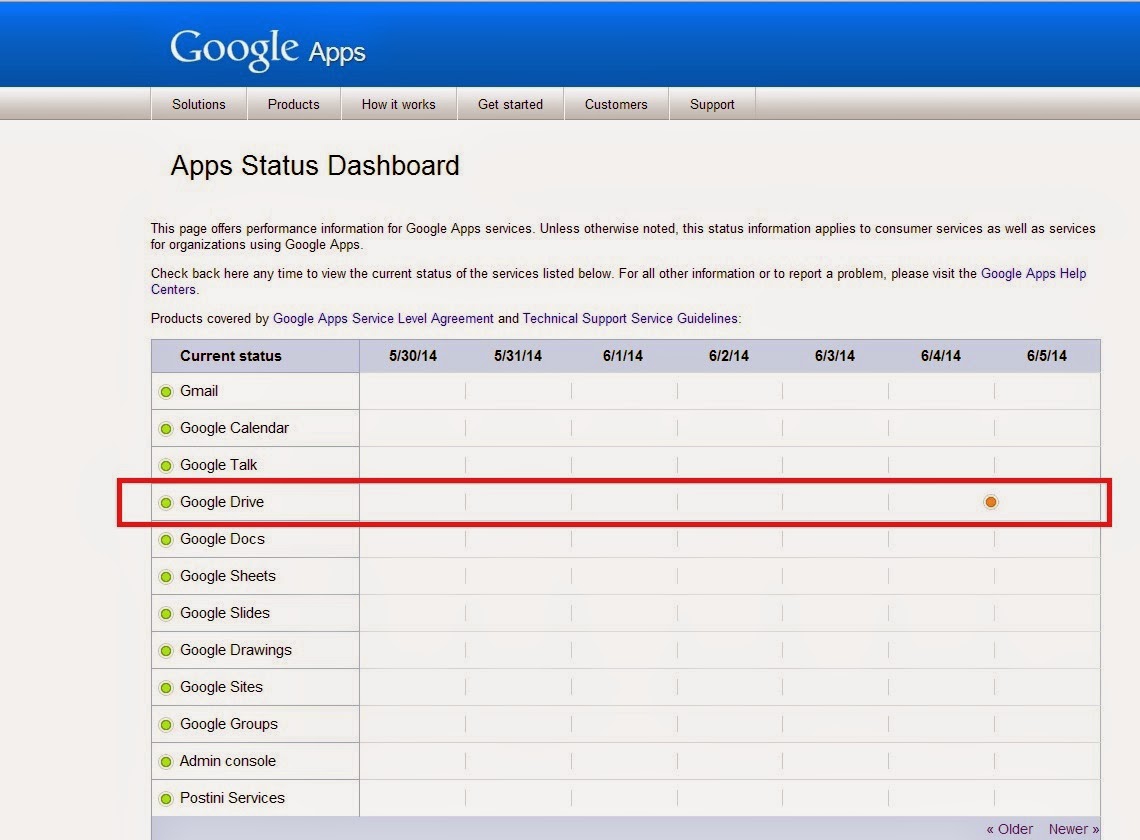Screen dimensions: 1140x840
Task: Open the Solutions menu
Action: 198,104
